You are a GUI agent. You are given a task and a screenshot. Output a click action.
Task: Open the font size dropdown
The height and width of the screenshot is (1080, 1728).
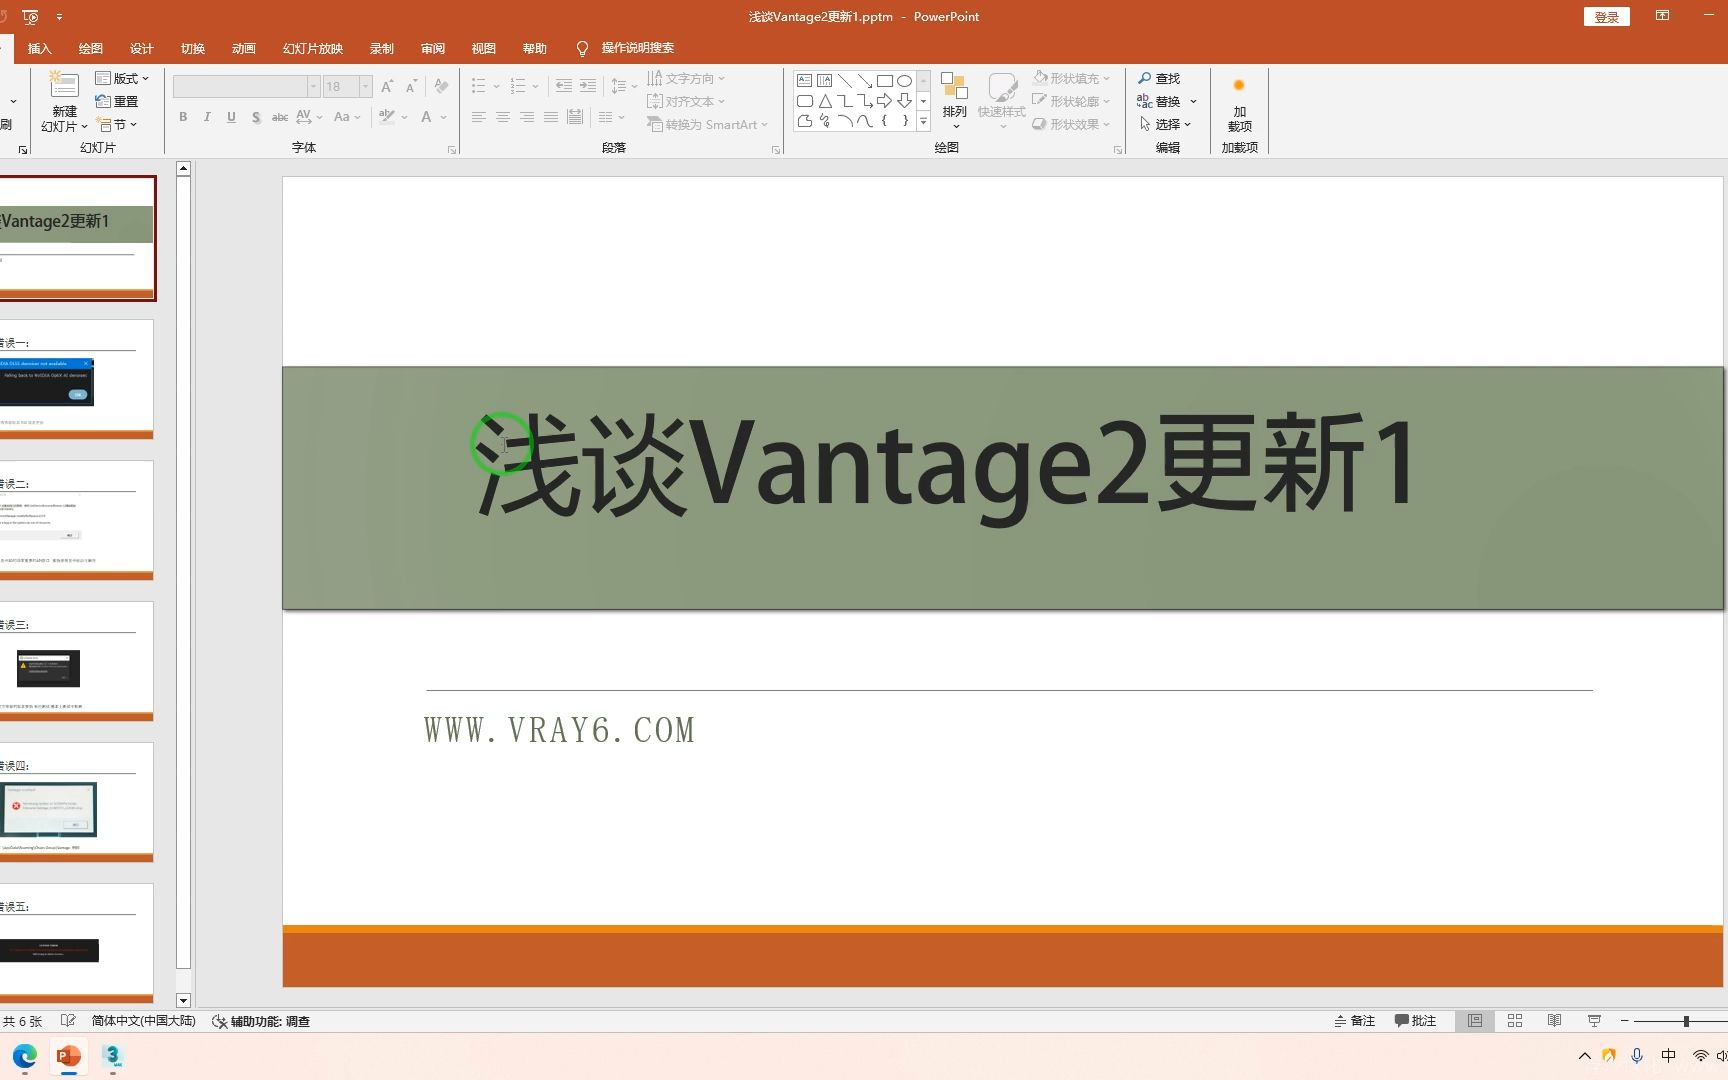[x=364, y=86]
